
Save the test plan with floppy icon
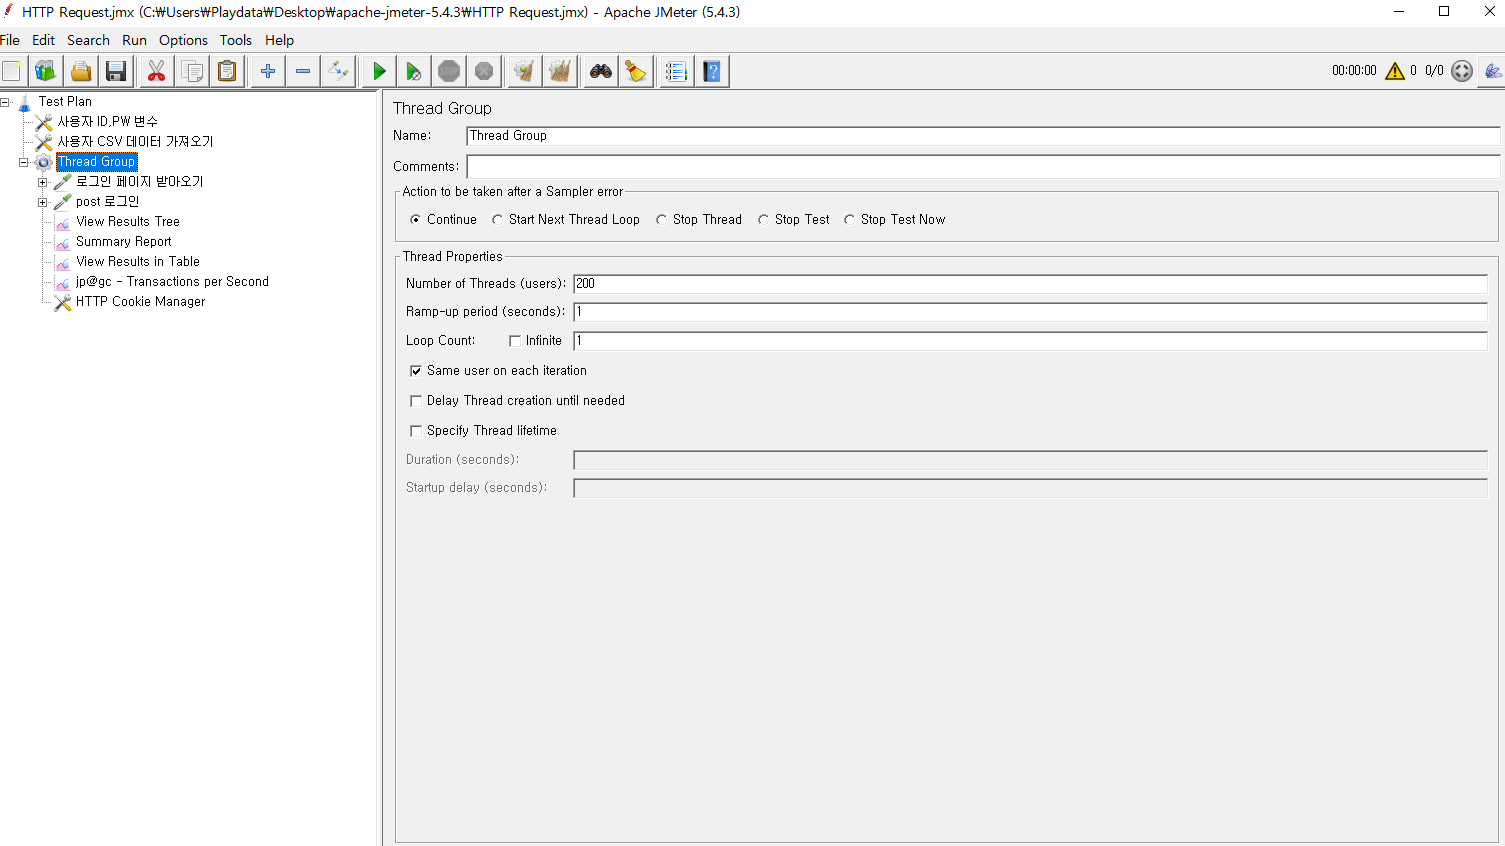tap(117, 71)
